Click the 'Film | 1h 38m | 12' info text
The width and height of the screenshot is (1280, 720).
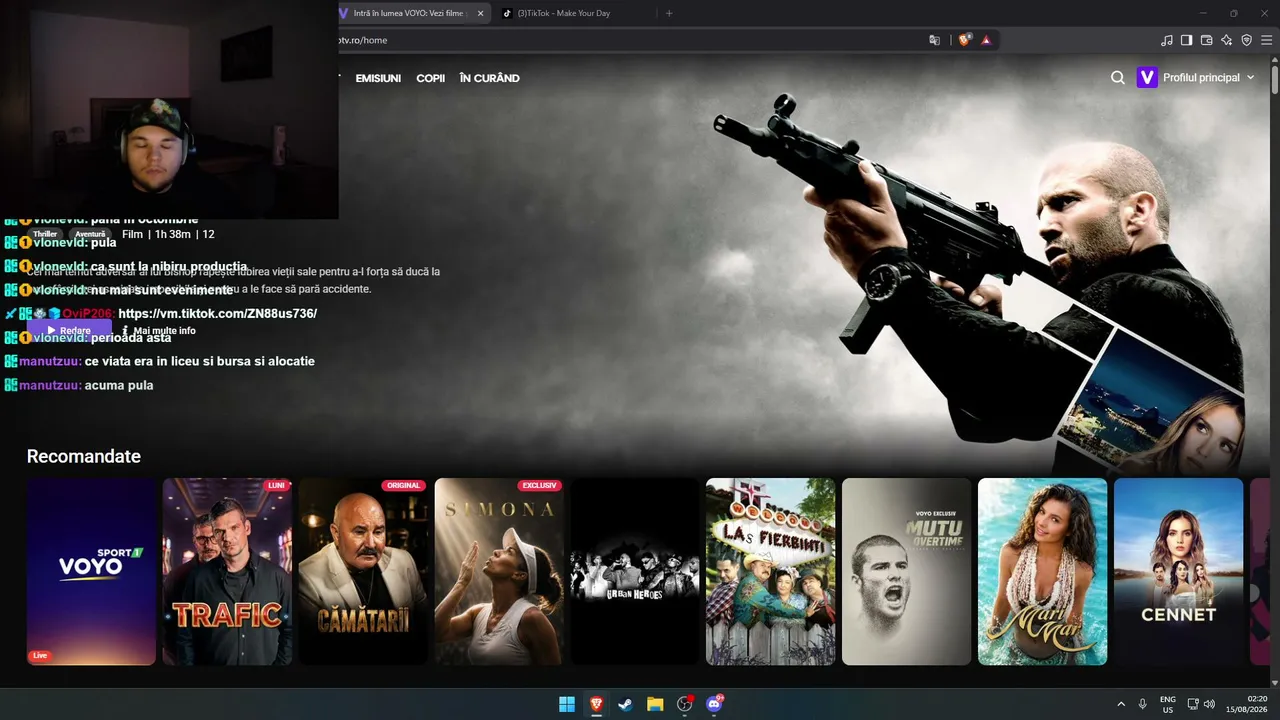pyautogui.click(x=168, y=234)
